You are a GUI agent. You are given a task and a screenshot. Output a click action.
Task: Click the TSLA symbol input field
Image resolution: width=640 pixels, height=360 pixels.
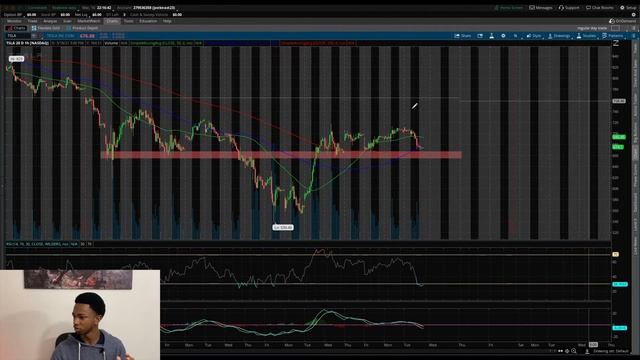(18, 36)
